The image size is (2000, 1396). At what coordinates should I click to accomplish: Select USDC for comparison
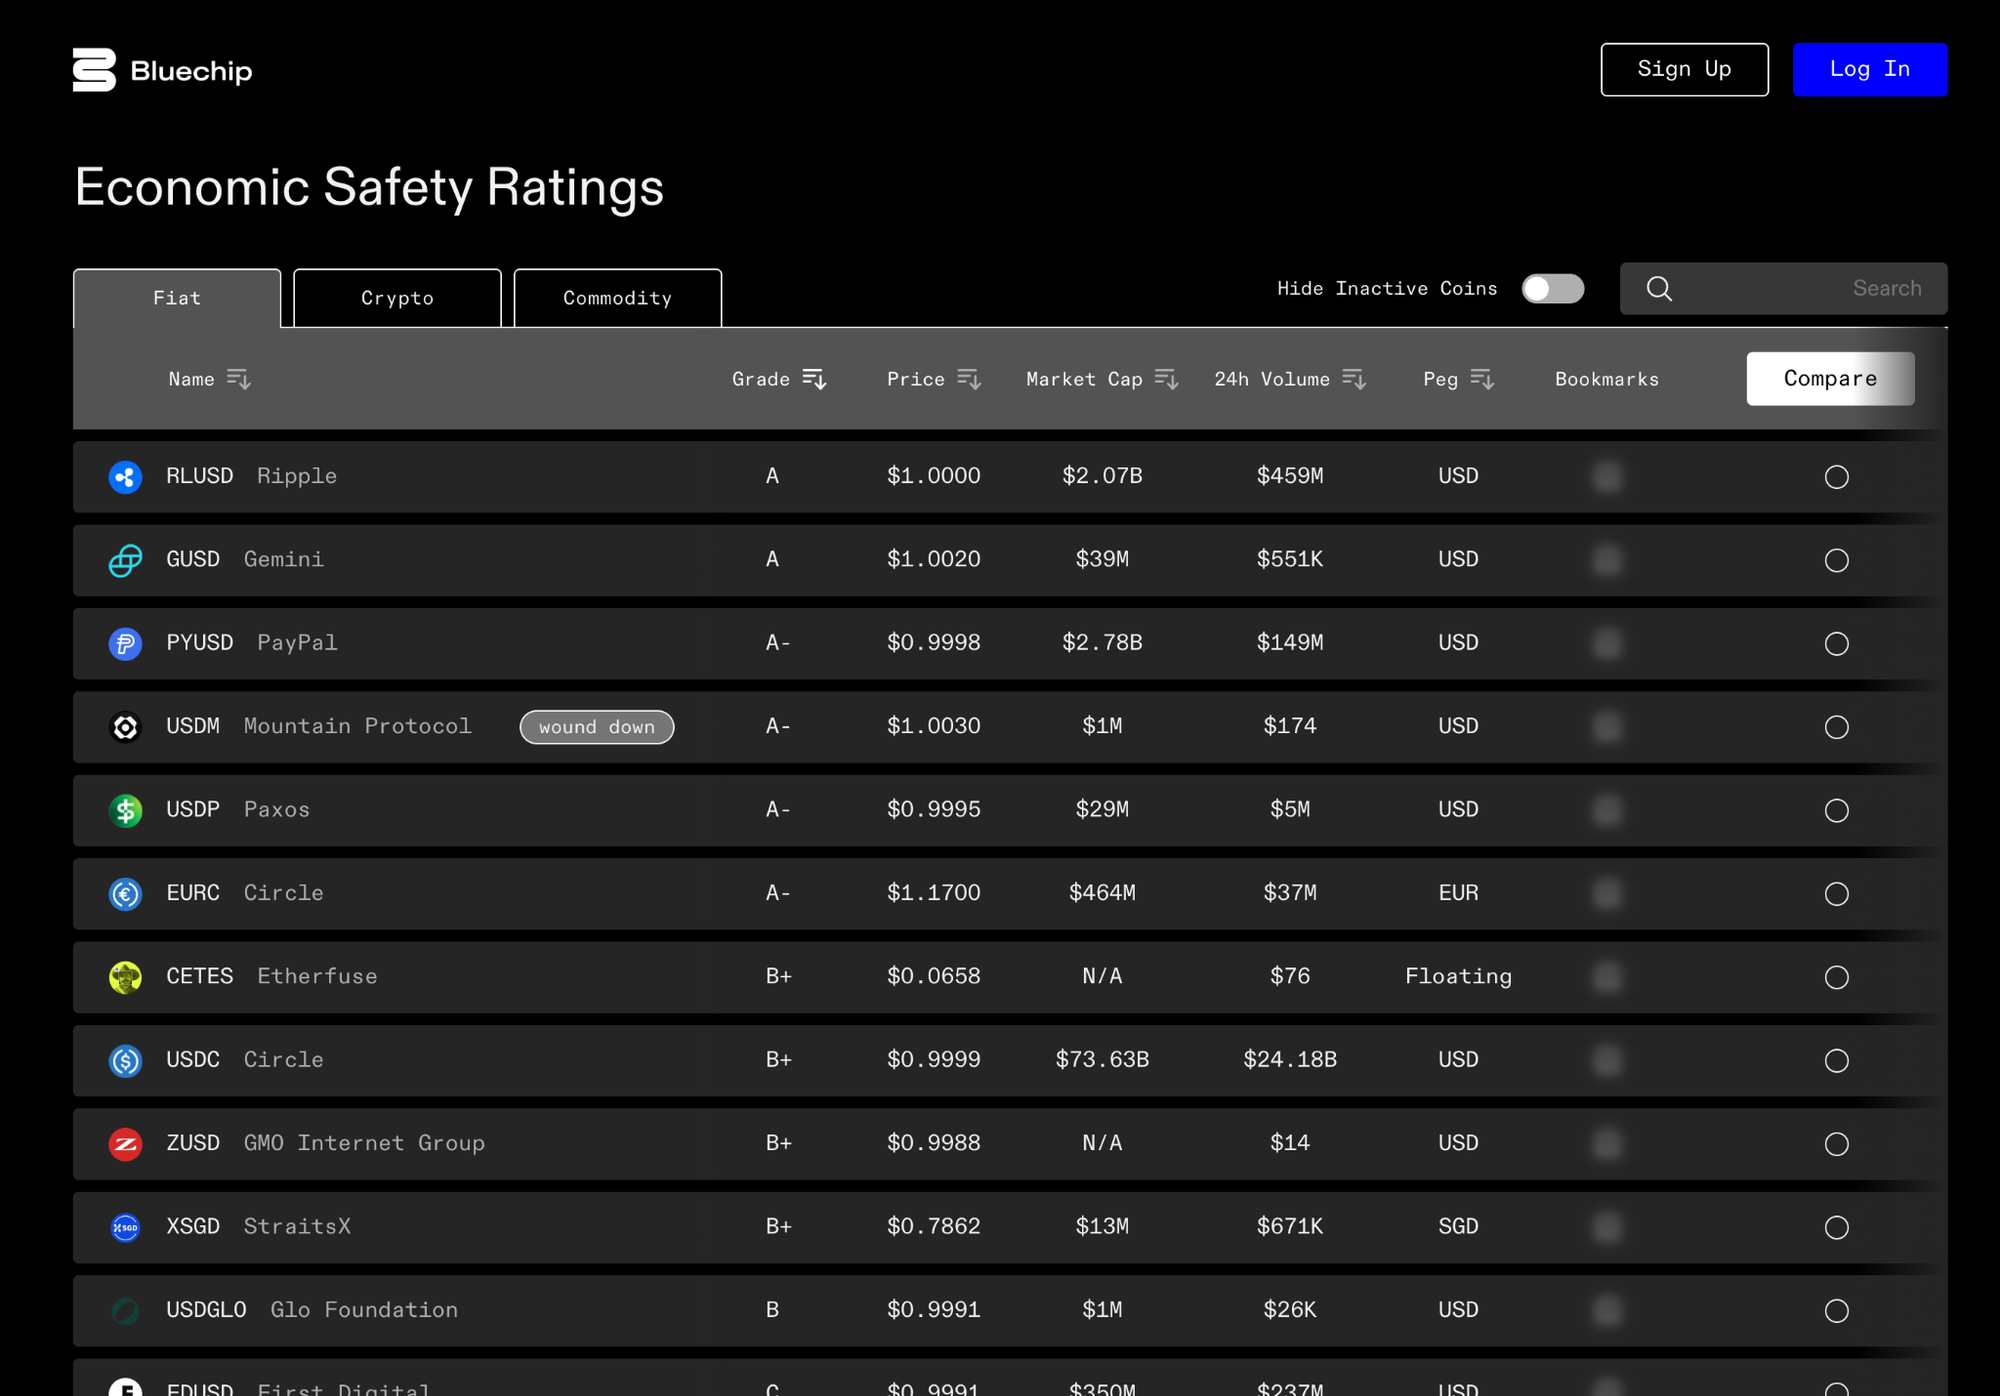pos(1836,1060)
